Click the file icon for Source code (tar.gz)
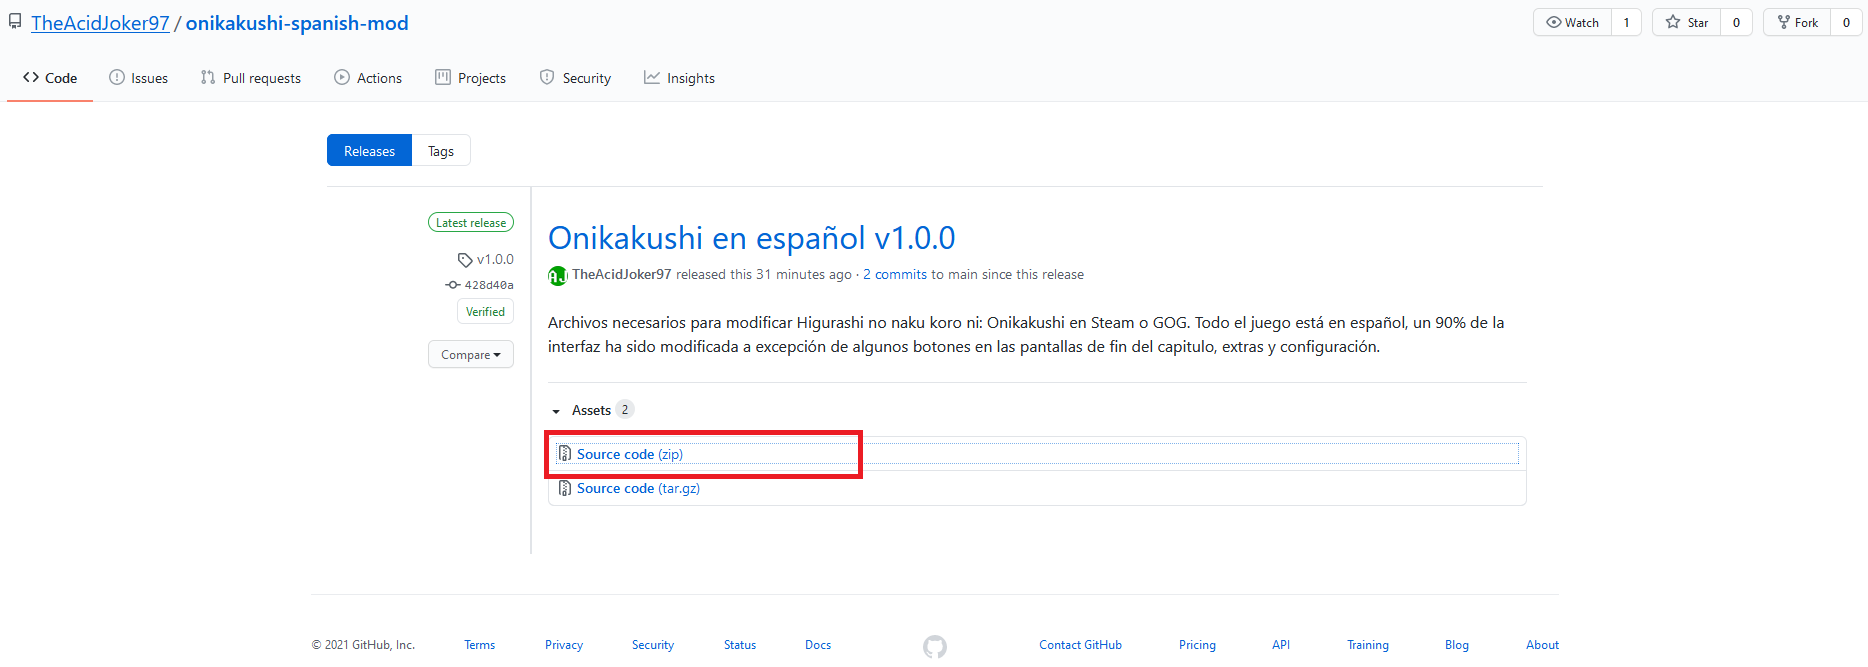Image resolution: width=1868 pixels, height=667 pixels. point(565,488)
